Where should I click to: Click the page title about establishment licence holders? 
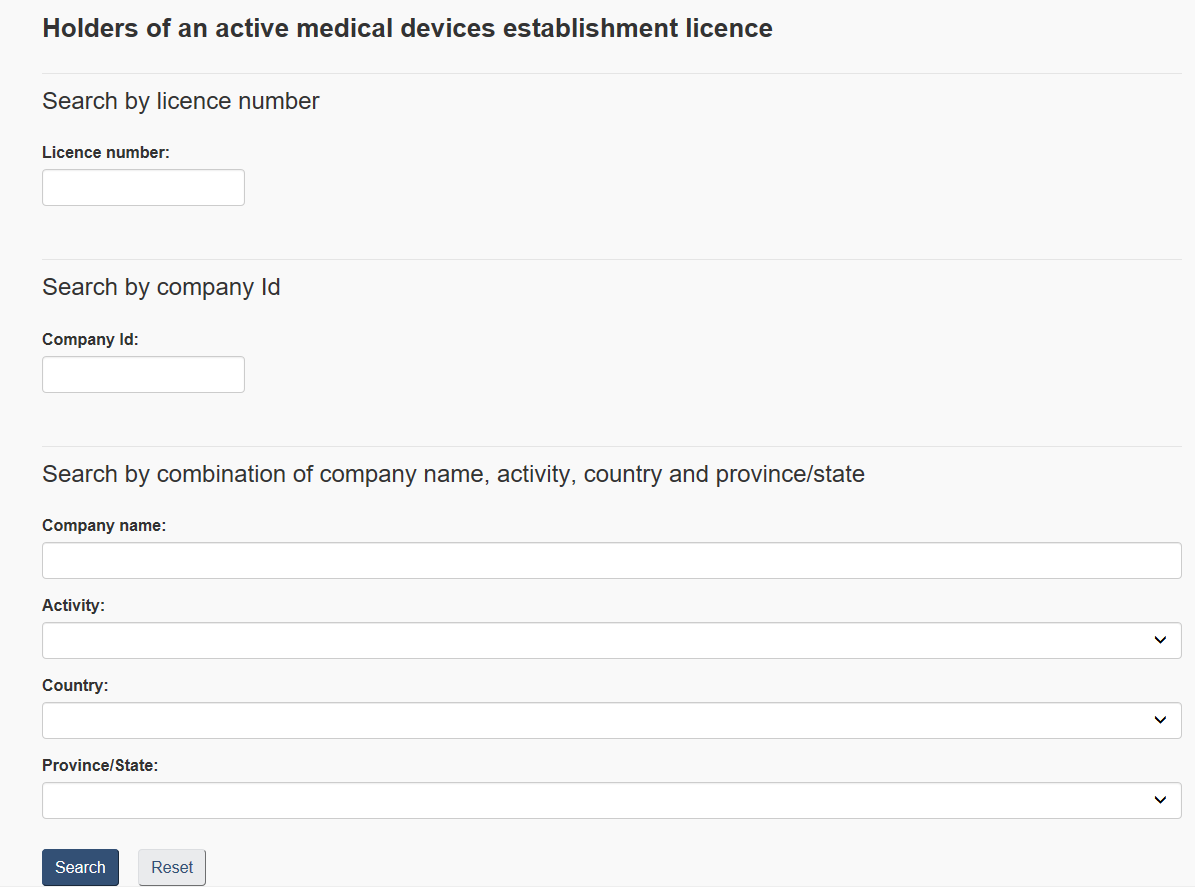pos(407,28)
